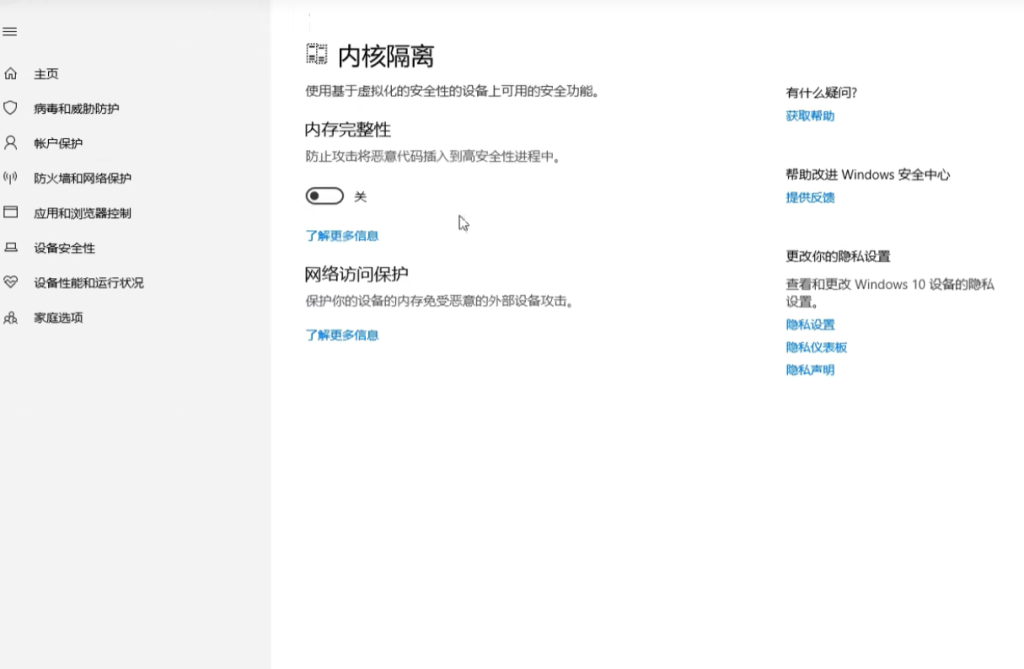This screenshot has height=669, width=1024.
Task: Click the 获取帮助 link
Action: [x=810, y=116]
